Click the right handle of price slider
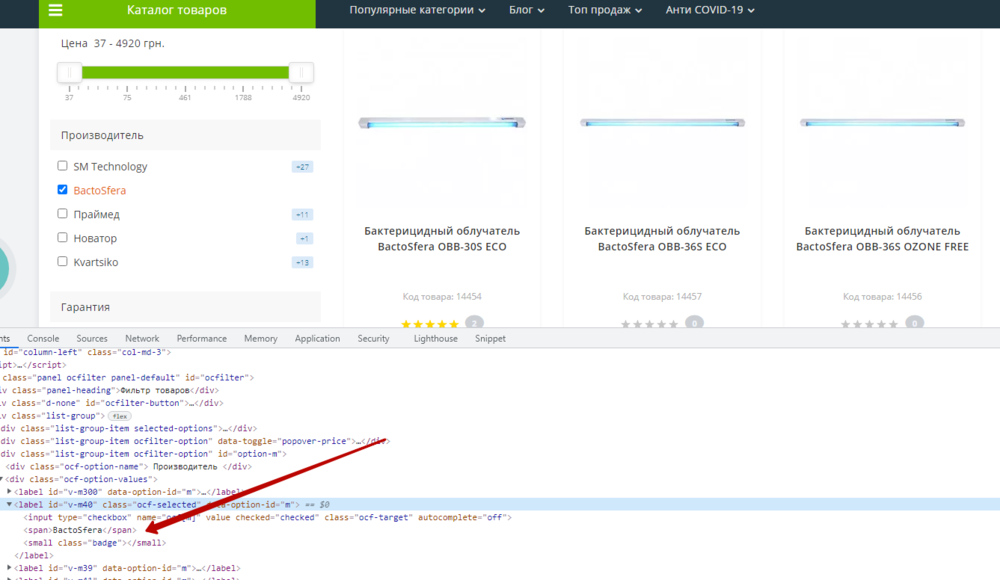Image resolution: width=1000 pixels, height=580 pixels. [300, 73]
